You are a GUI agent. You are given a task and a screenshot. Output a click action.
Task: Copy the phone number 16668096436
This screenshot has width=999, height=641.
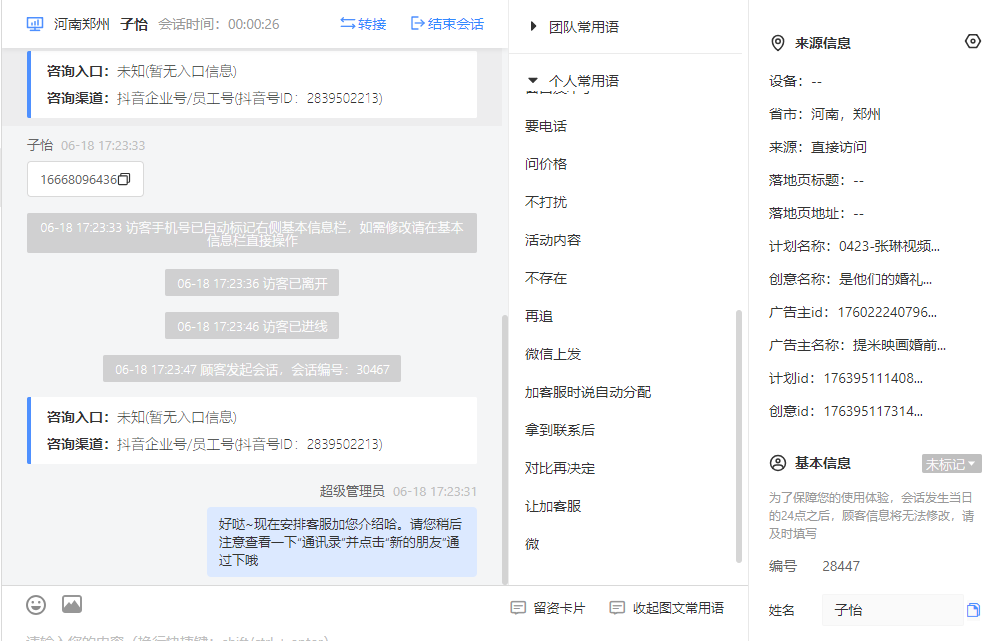[124, 180]
